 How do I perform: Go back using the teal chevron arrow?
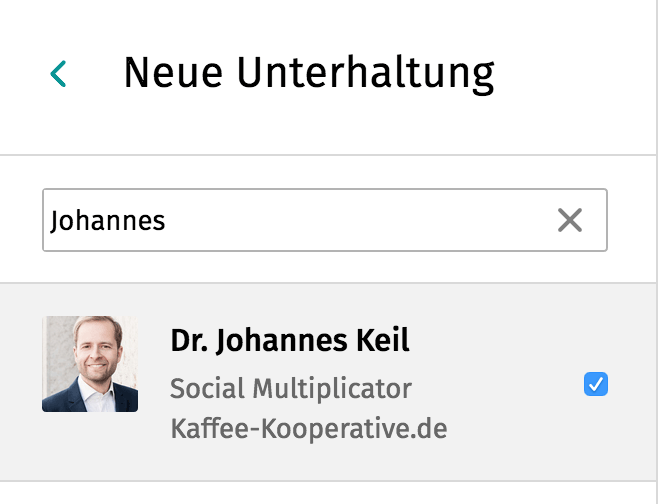click(58, 73)
